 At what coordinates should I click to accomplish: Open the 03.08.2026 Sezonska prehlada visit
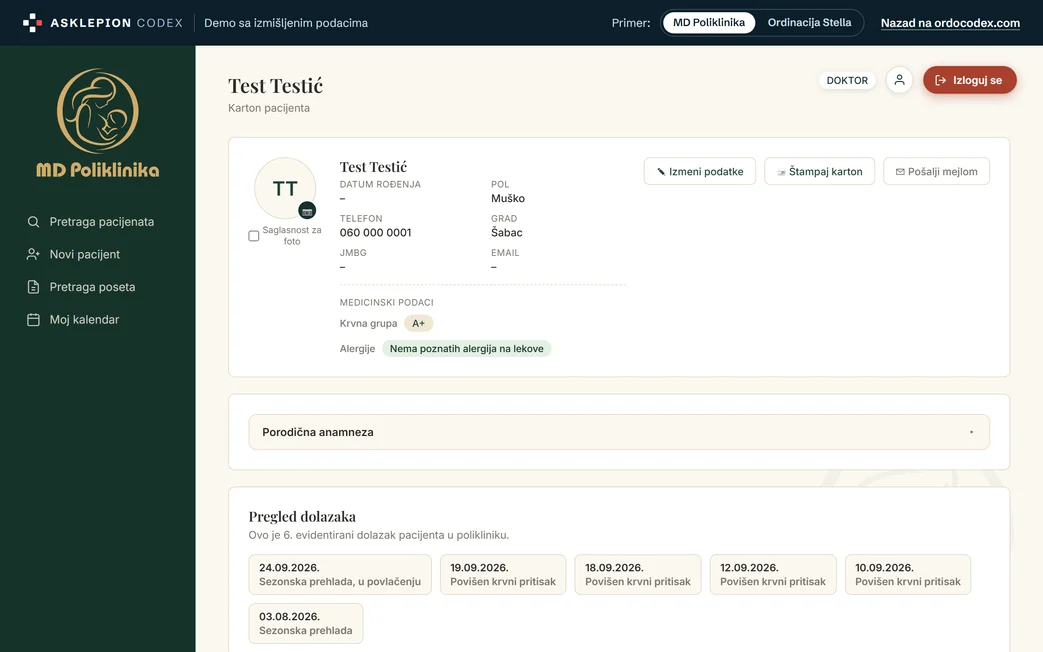tap(306, 623)
